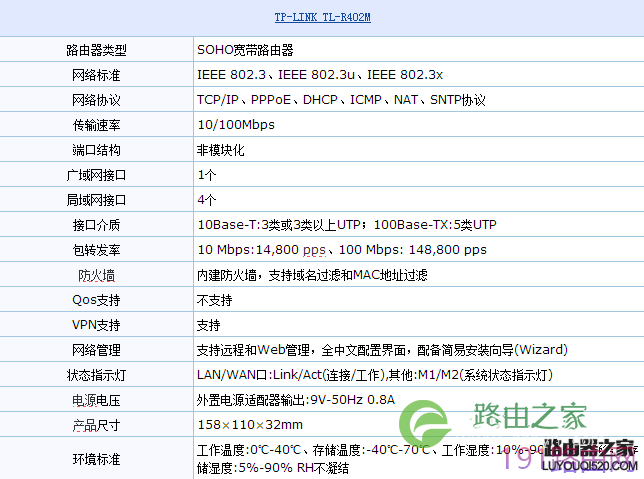Click the 内建防火墙 description value
644x479 pixels.
[x=312, y=275]
